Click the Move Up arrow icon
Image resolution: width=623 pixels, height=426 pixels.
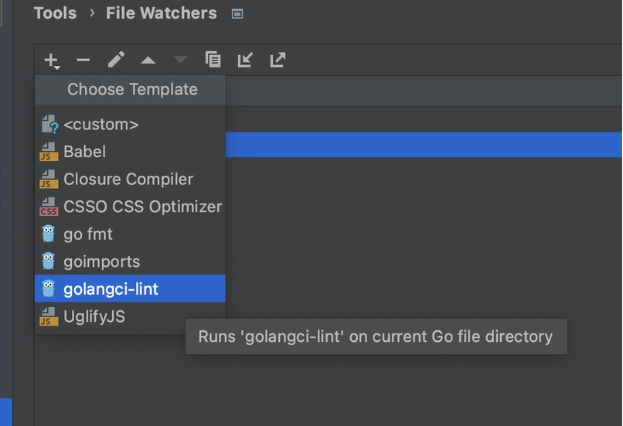click(x=148, y=61)
